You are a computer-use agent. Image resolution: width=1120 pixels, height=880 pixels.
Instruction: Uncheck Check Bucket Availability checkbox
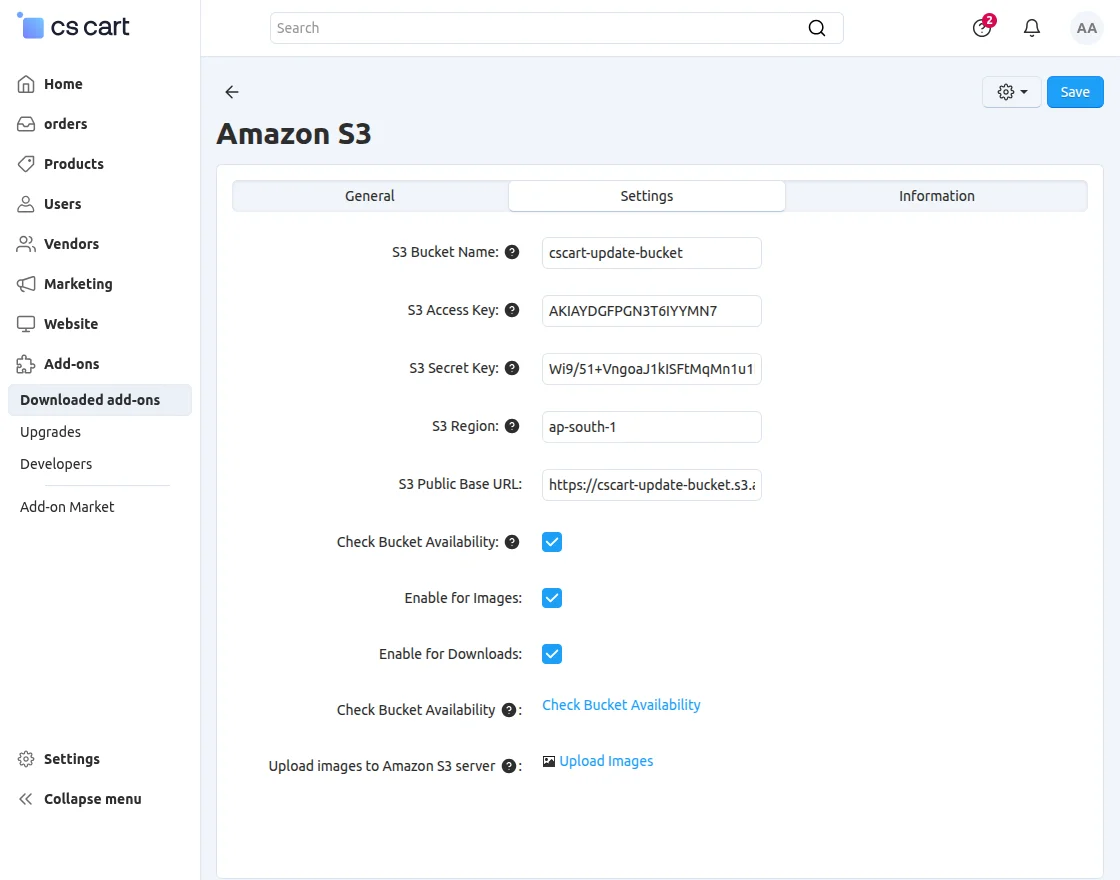[x=551, y=542]
